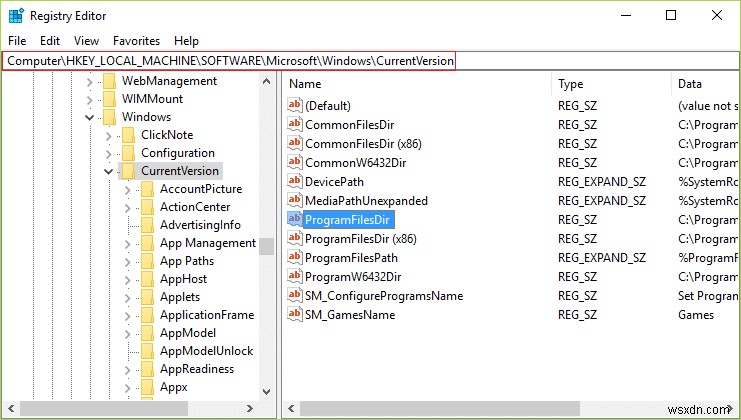Click the string icon beside ProgramFilesDir (x86)
Viewport: 741px width, 420px height.
294,238
